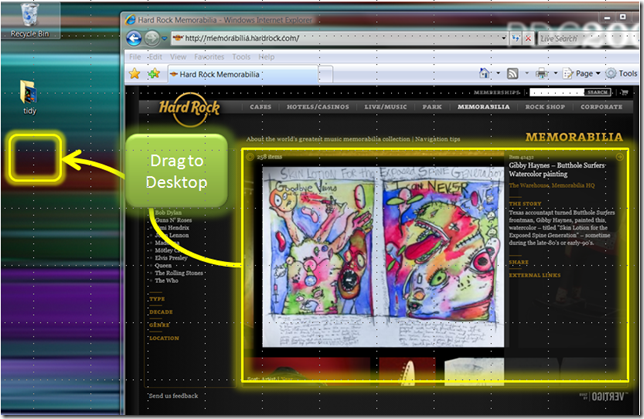644x419 pixels.
Task: Open the View menu
Action: click(x=178, y=57)
